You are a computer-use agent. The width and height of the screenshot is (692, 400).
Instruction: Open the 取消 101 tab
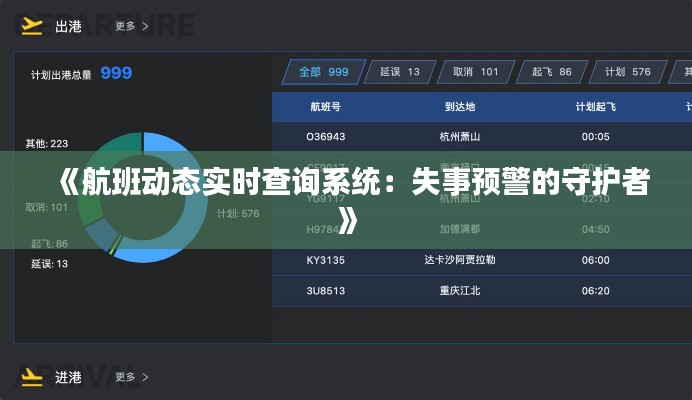point(475,72)
